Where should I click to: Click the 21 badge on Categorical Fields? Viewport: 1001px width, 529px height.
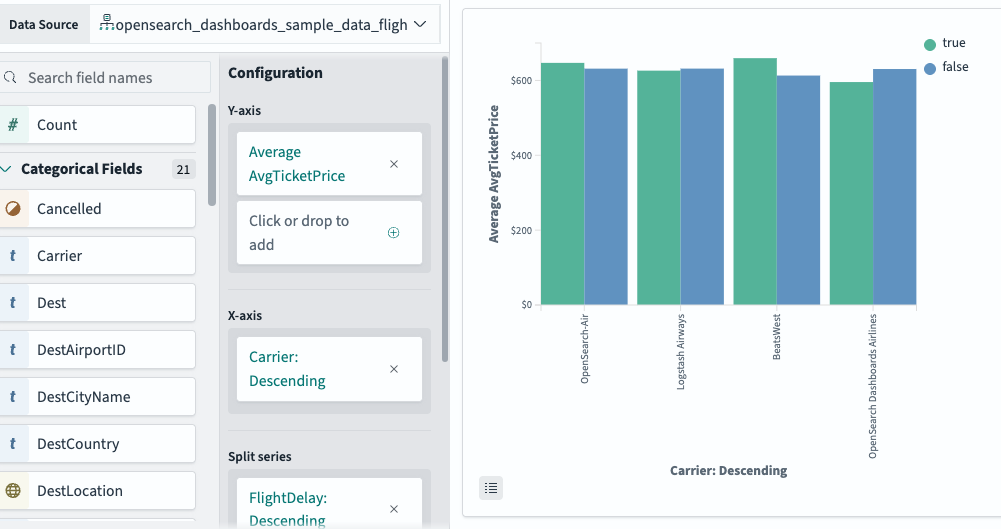point(183,169)
